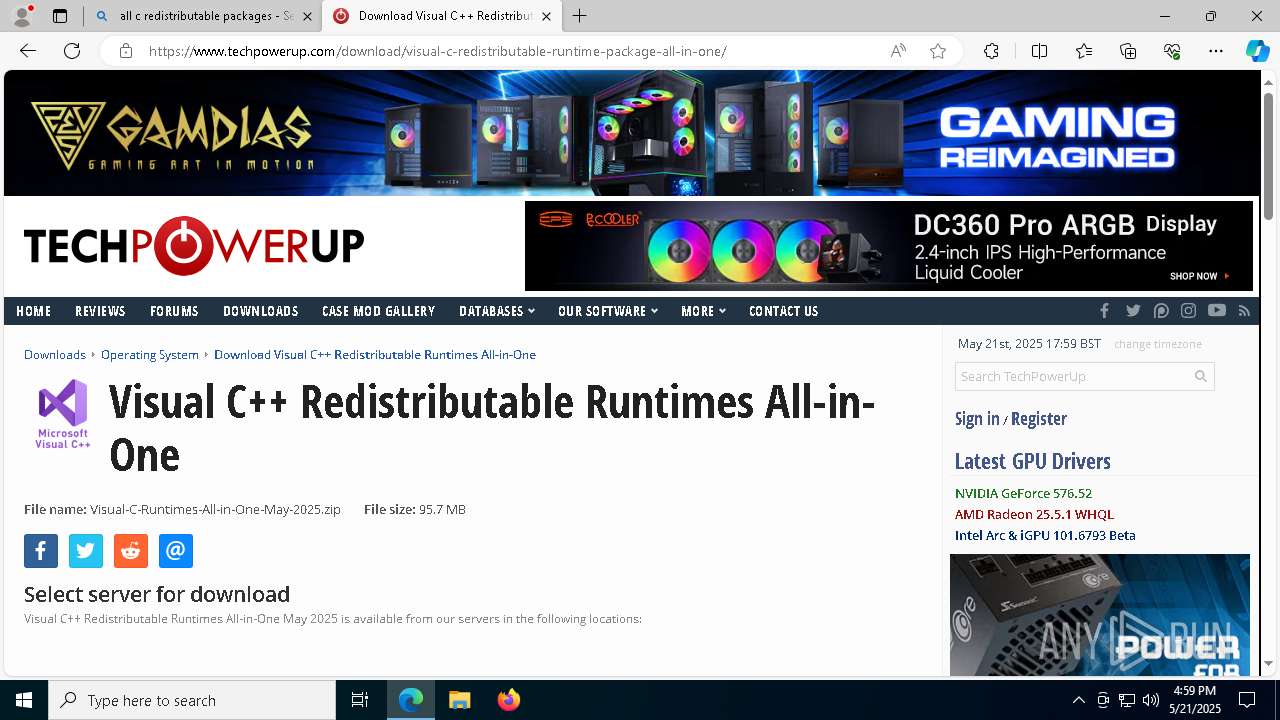Screen dimensions: 1280x720
Task: Add this page to favorites star
Action: click(938, 51)
